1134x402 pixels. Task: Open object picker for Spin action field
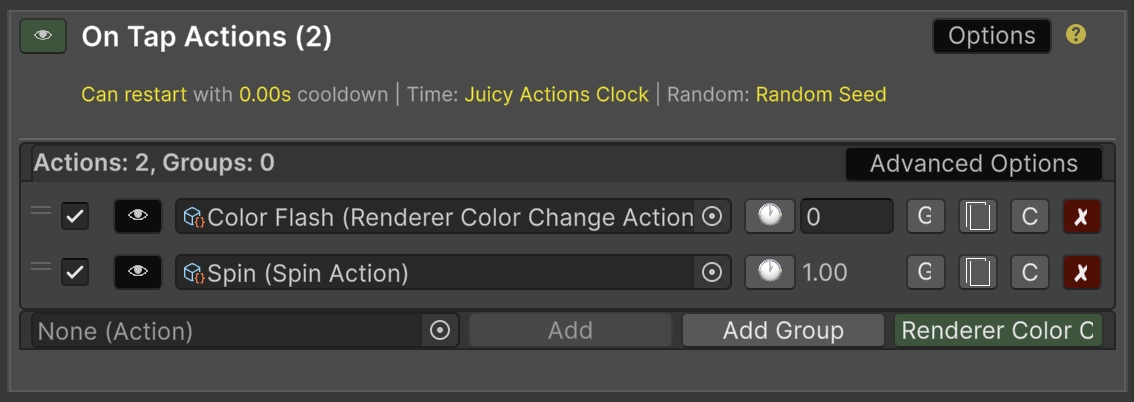[x=712, y=272]
